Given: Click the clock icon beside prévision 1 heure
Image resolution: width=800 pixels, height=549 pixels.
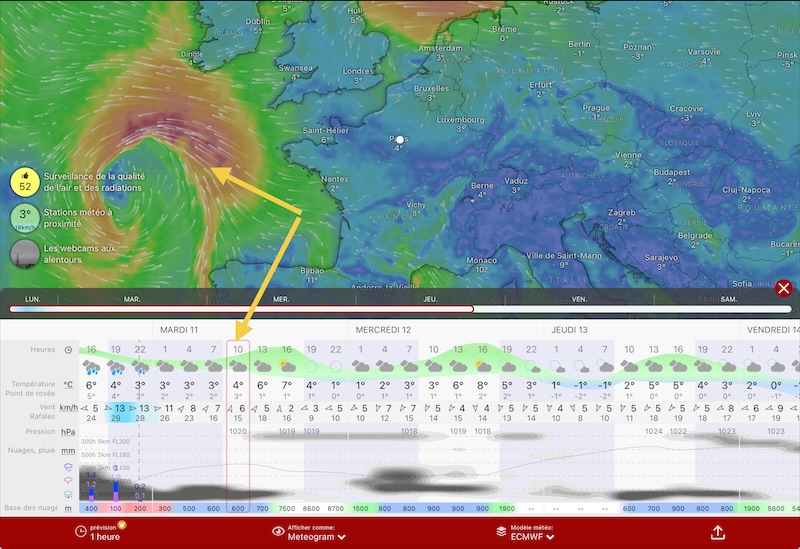Looking at the screenshot, I should [x=79, y=532].
